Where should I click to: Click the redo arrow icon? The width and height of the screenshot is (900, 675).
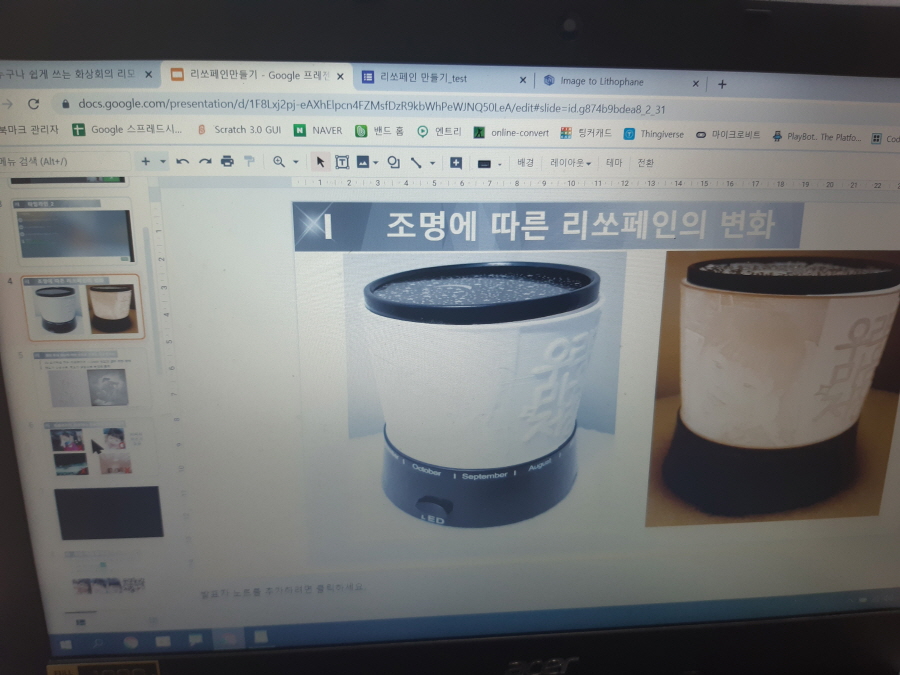pyautogui.click(x=205, y=162)
